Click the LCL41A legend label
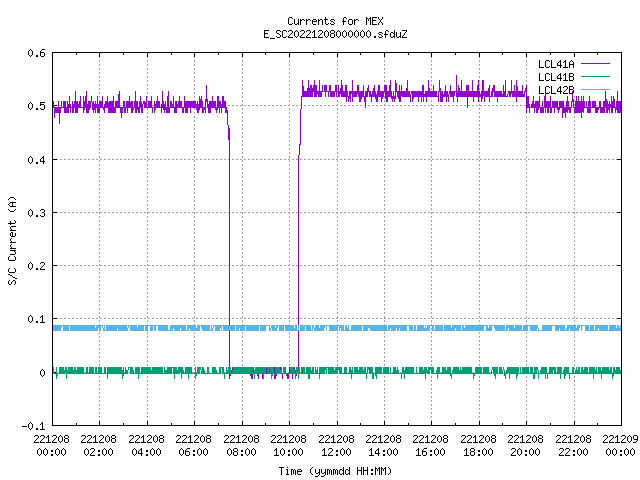 click(x=556, y=64)
